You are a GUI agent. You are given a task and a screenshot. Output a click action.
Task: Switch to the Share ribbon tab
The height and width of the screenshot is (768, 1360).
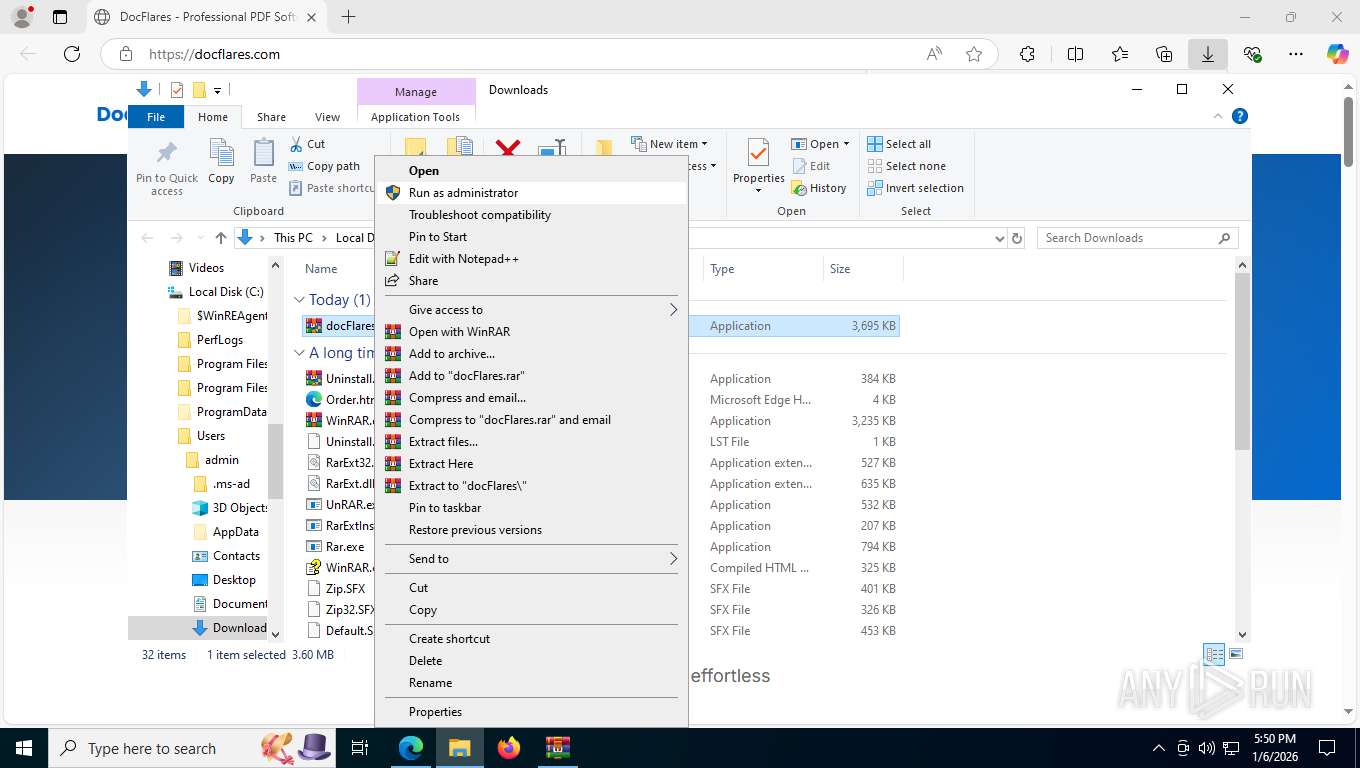coord(271,117)
